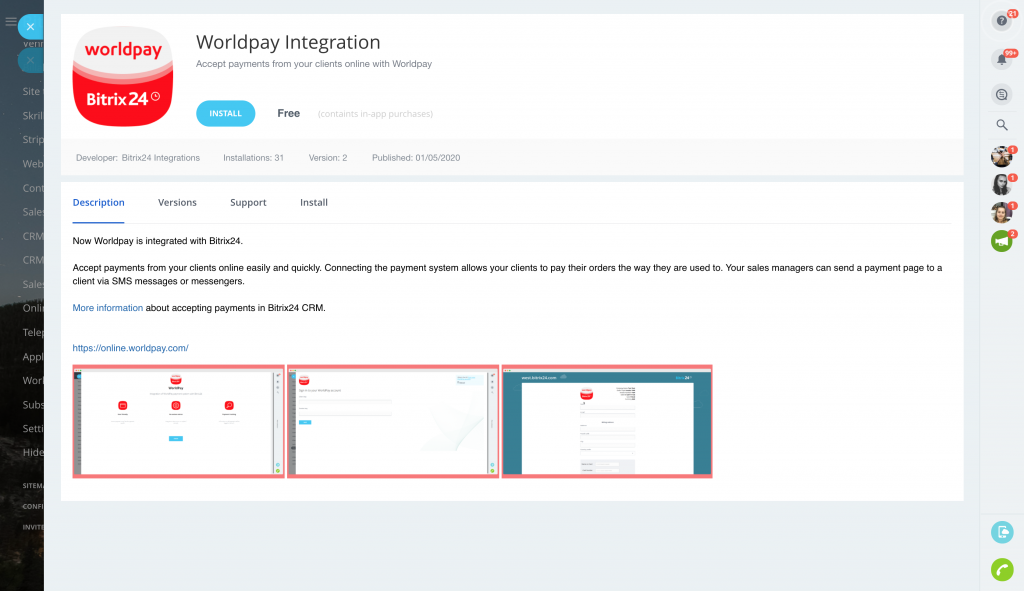Open the chat messages icon
1024x591 pixels.
[x=1001, y=95]
